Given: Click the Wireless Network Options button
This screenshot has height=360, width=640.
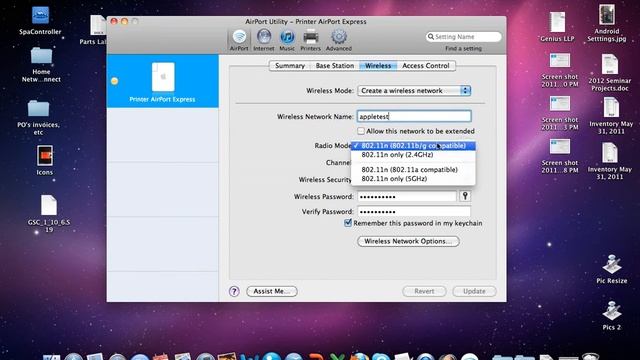Looking at the screenshot, I should click(x=408, y=241).
